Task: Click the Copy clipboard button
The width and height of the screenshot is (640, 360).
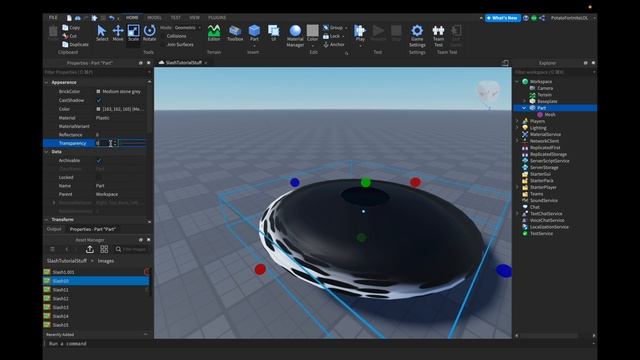Action: coord(71,27)
